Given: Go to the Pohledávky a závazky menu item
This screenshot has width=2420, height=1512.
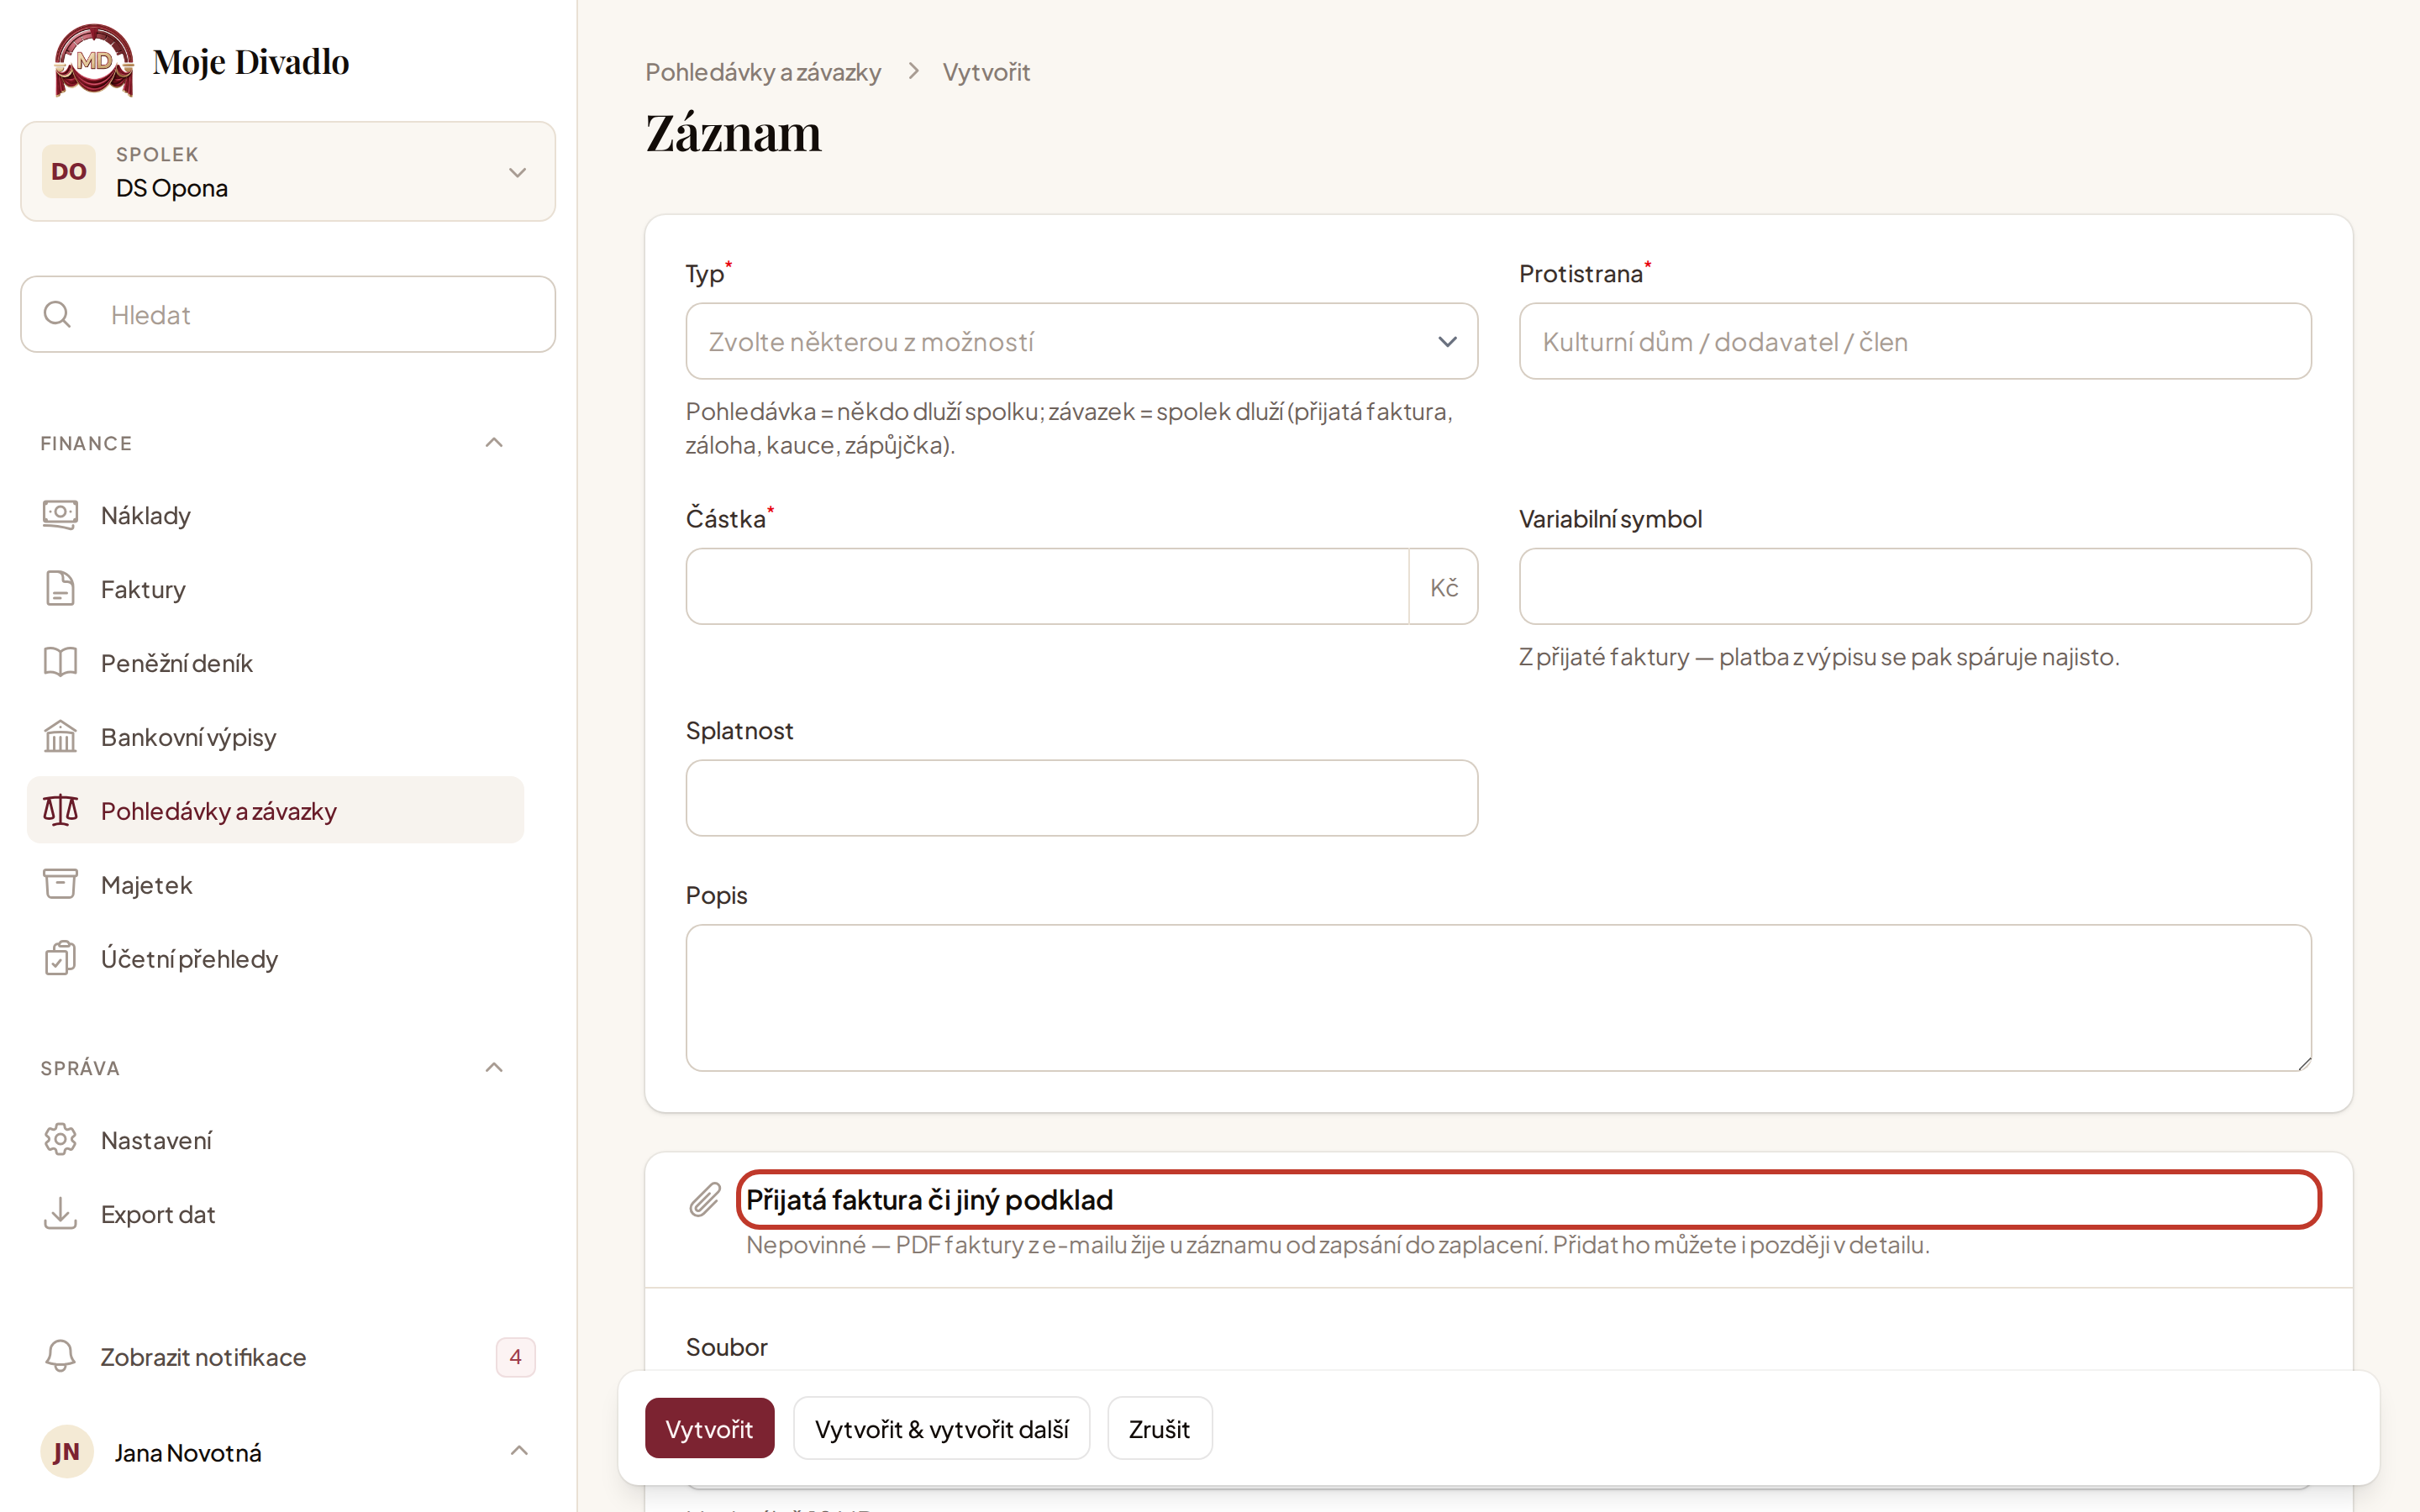Looking at the screenshot, I should (275, 810).
